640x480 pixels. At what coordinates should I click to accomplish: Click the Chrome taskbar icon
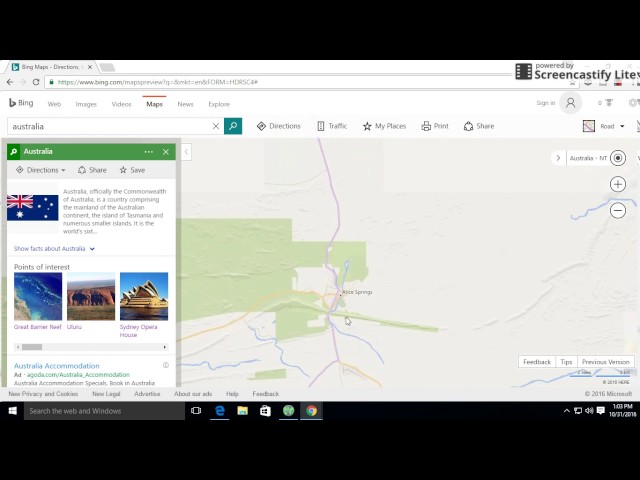[x=311, y=411]
